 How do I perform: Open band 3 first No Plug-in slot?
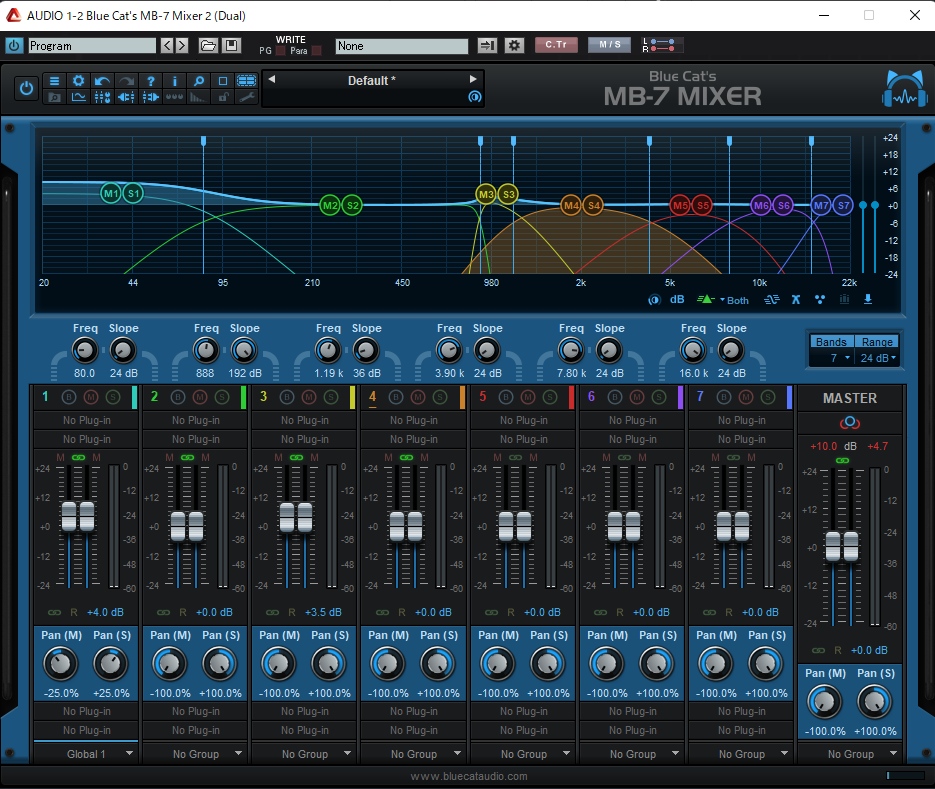(x=305, y=420)
